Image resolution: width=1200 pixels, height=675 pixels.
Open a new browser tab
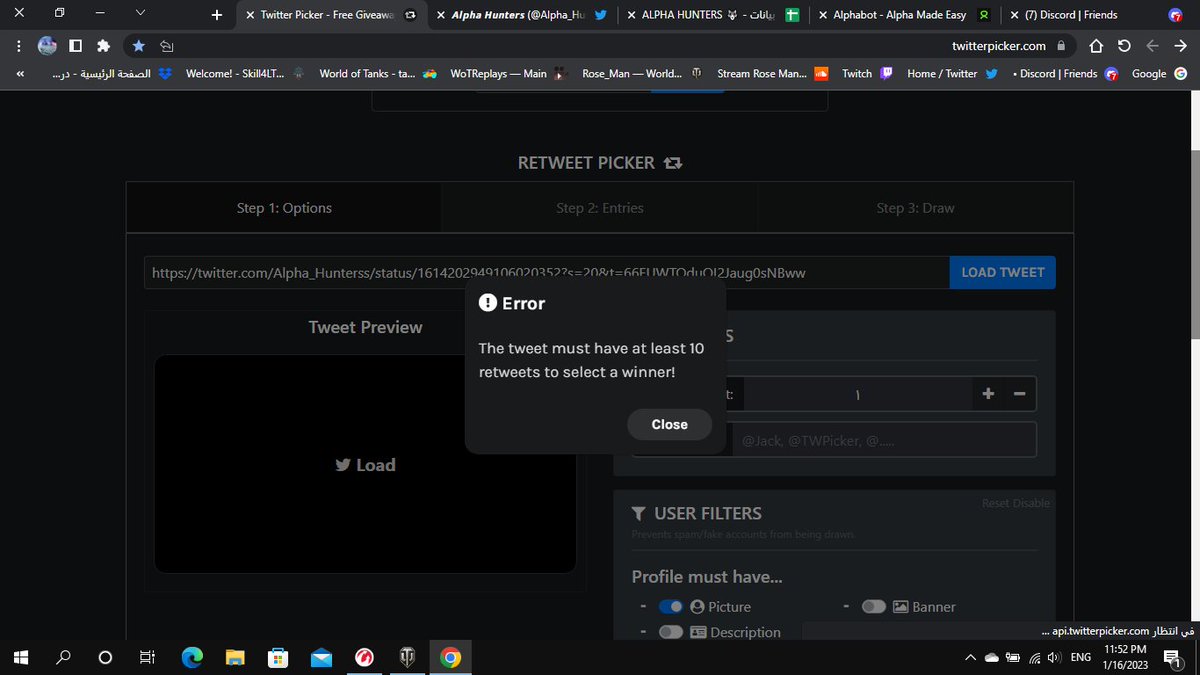click(x=217, y=15)
